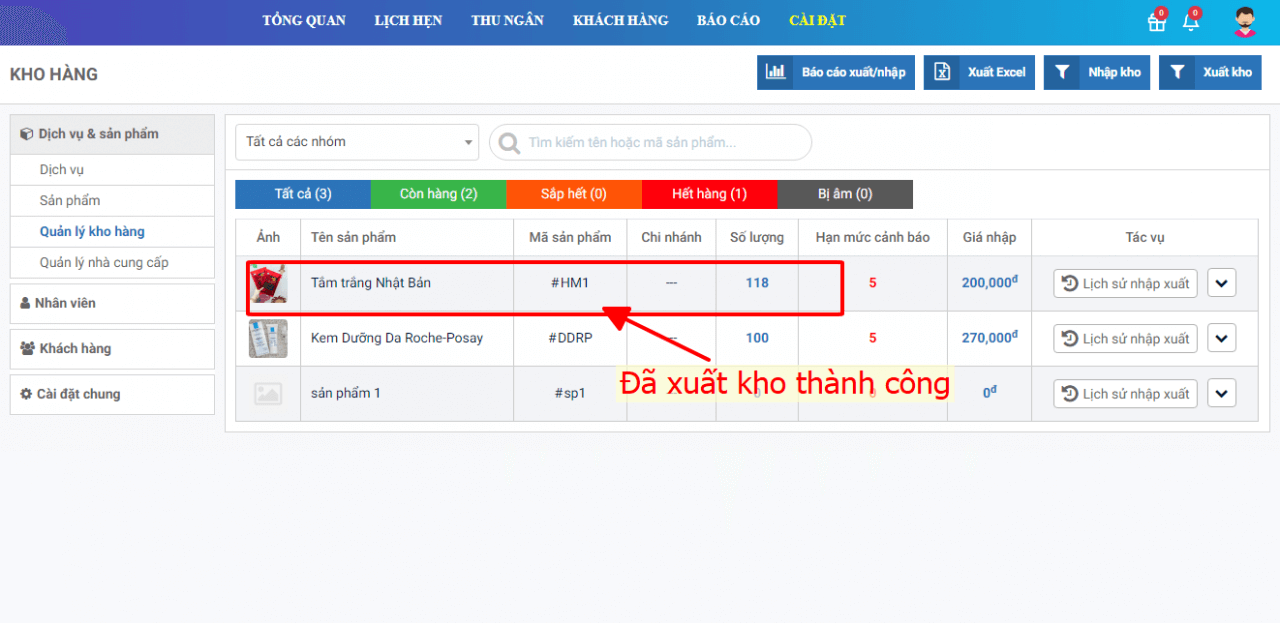Click the product search input field
Screen dimensions: 1280x623
click(x=660, y=143)
